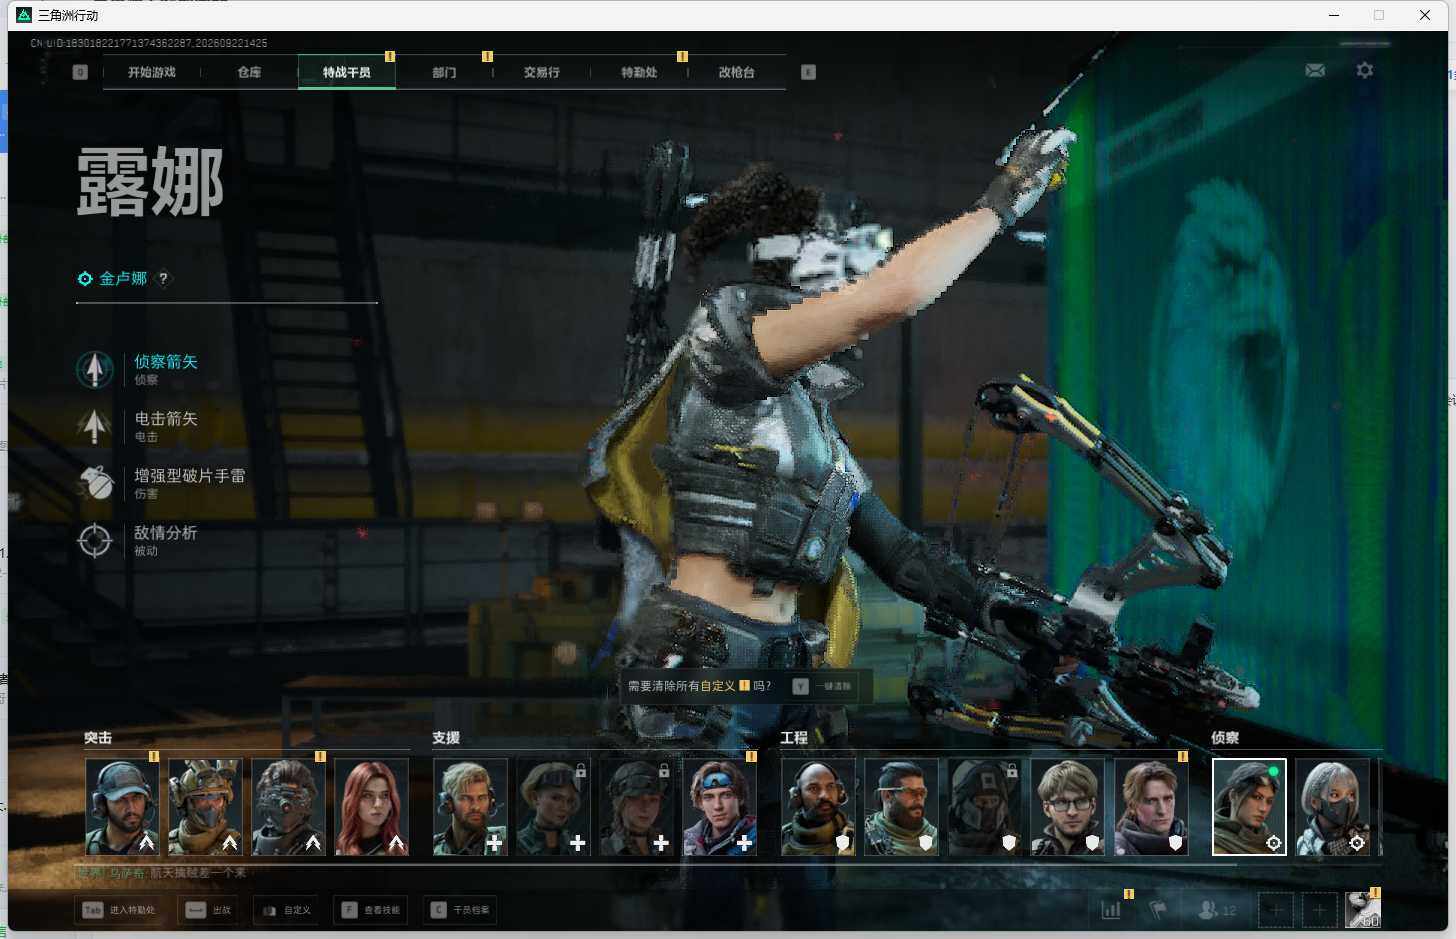Select the red-haired assault operator
1456x939 pixels.
point(371,807)
